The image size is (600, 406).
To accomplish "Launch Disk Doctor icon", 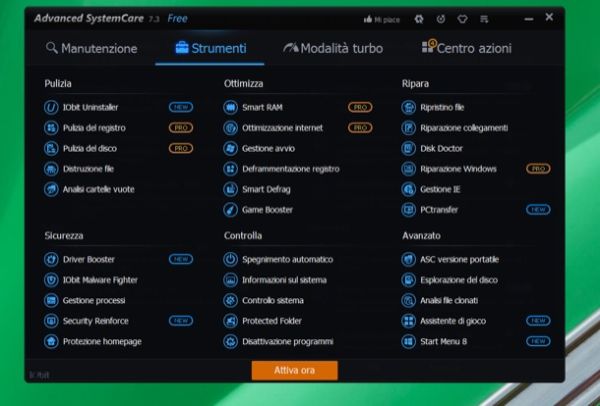I will pos(408,148).
